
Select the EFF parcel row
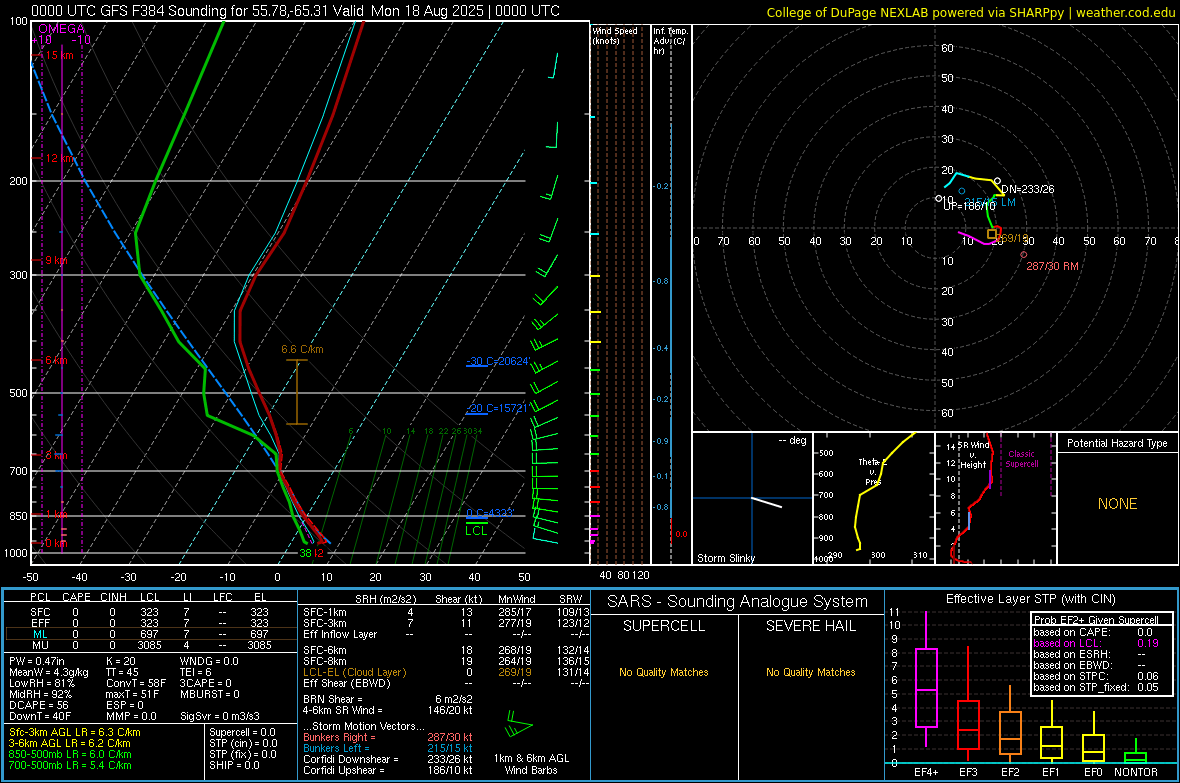pyautogui.click(x=151, y=623)
